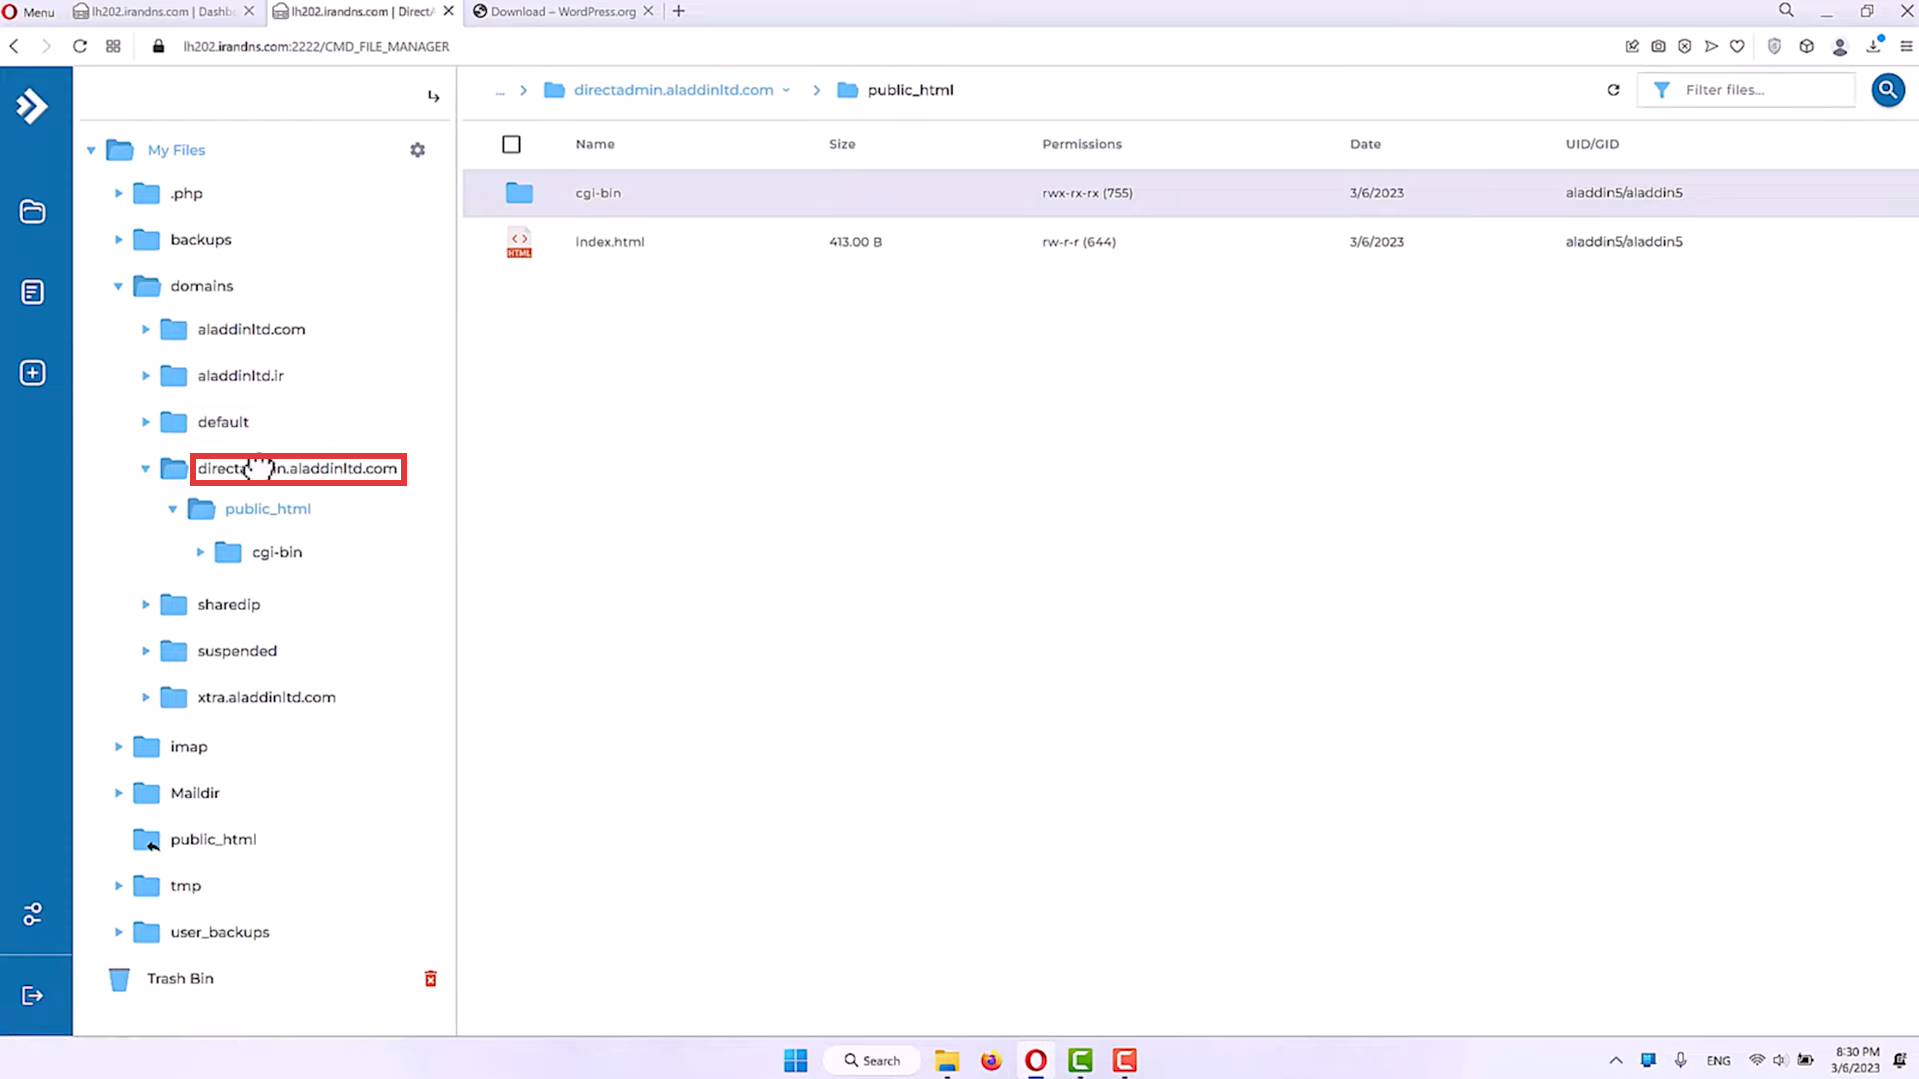Collapse the domains folder arrow
1919x1079 pixels.
click(x=118, y=286)
